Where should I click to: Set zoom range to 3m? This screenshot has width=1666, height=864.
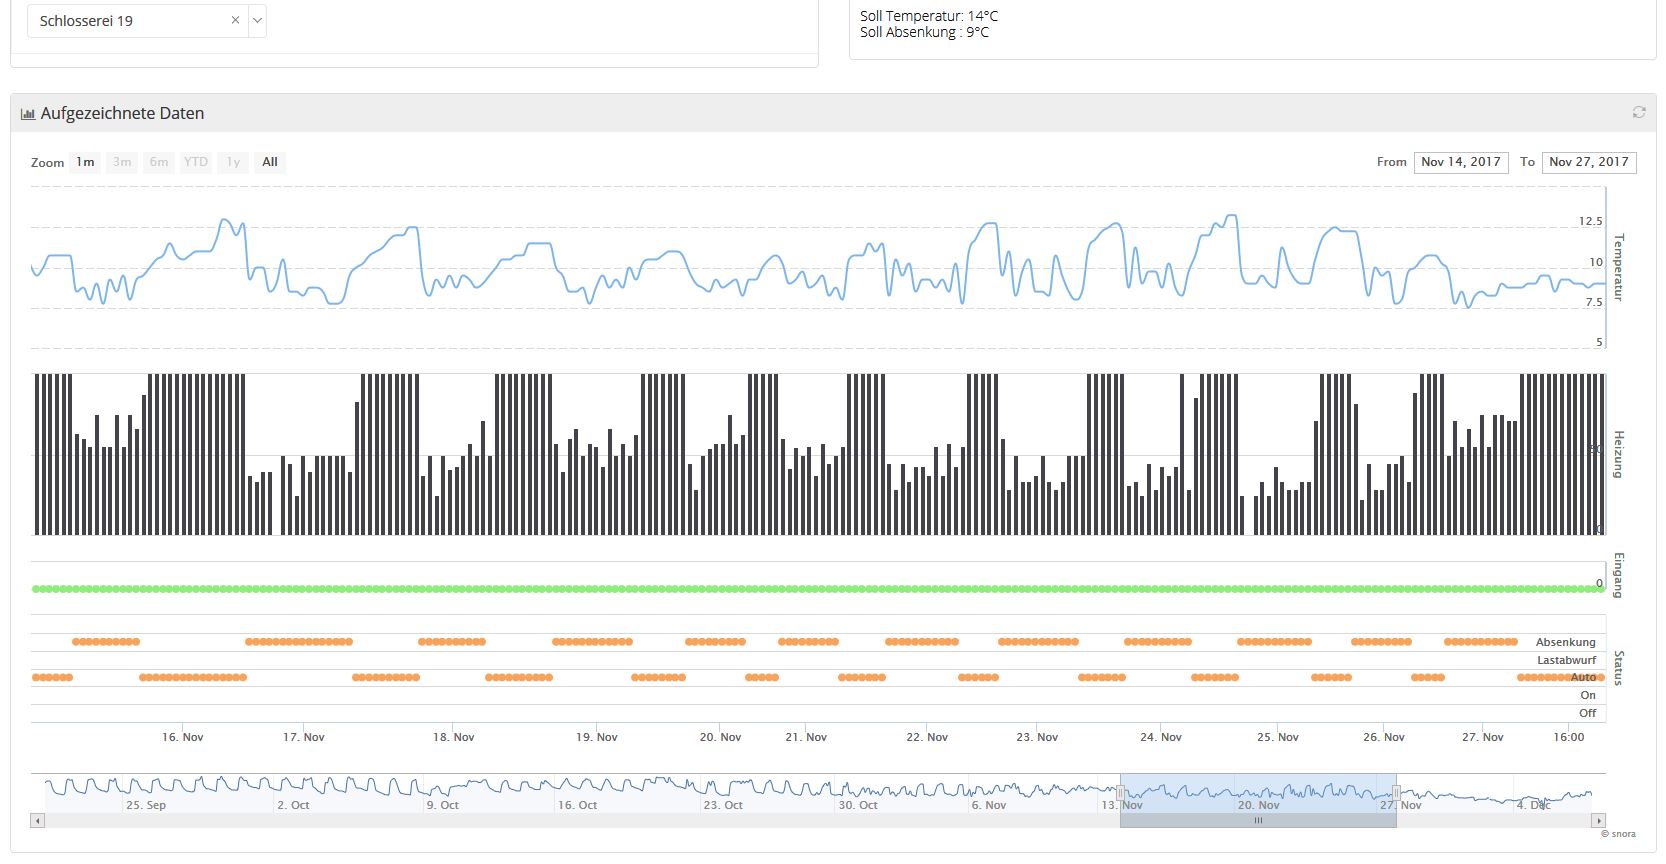(122, 162)
